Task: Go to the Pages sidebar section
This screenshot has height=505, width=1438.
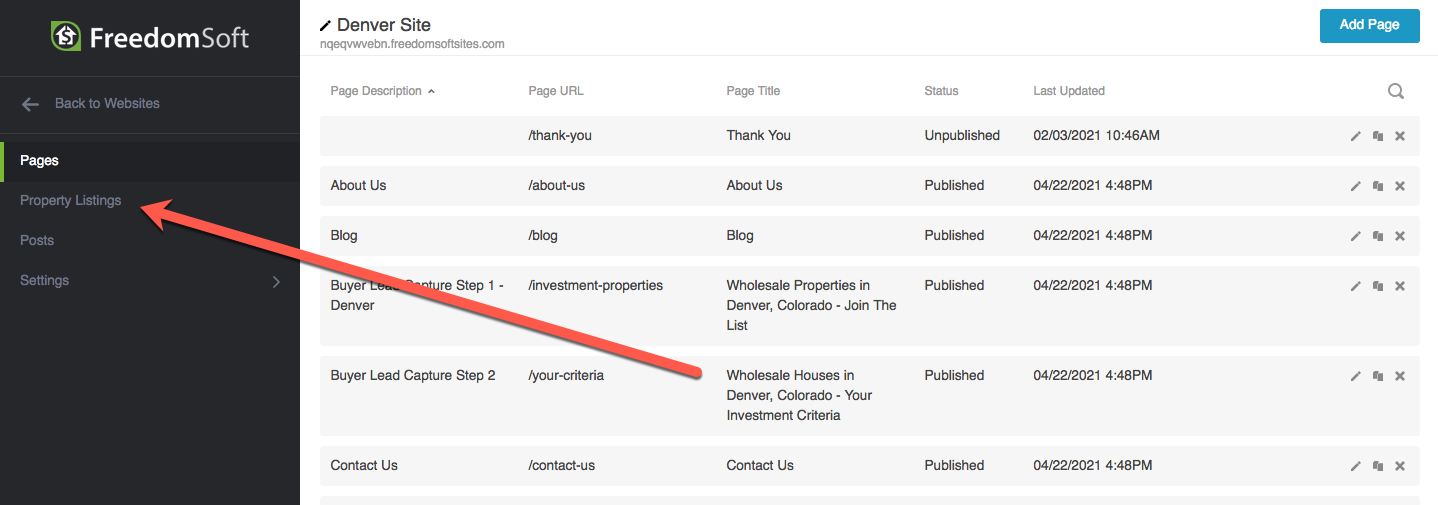Action: [x=40, y=161]
